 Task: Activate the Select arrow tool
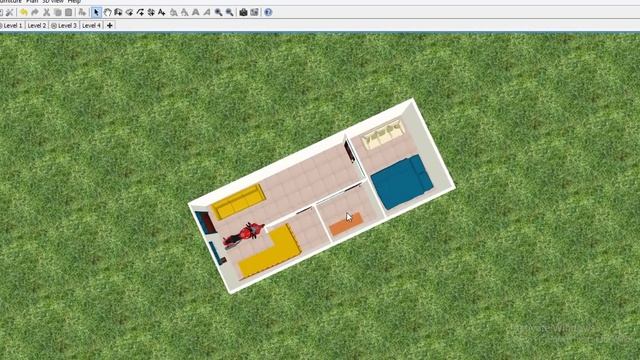pos(96,12)
